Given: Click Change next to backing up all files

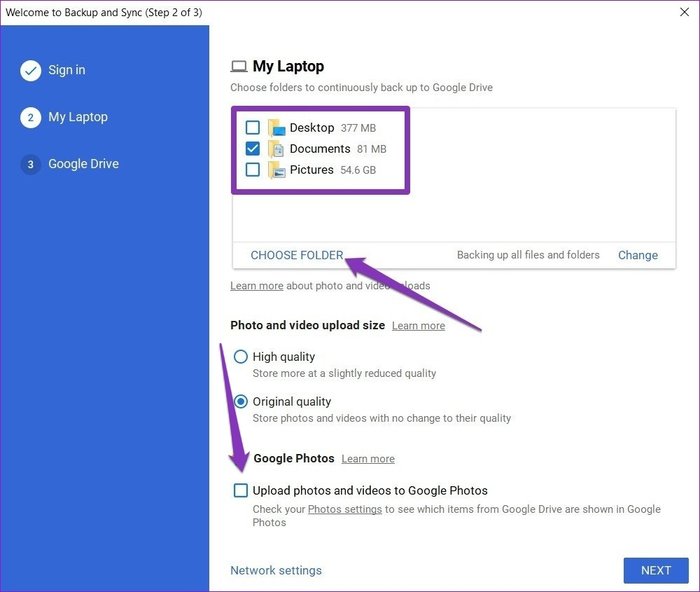Looking at the screenshot, I should click(x=638, y=255).
